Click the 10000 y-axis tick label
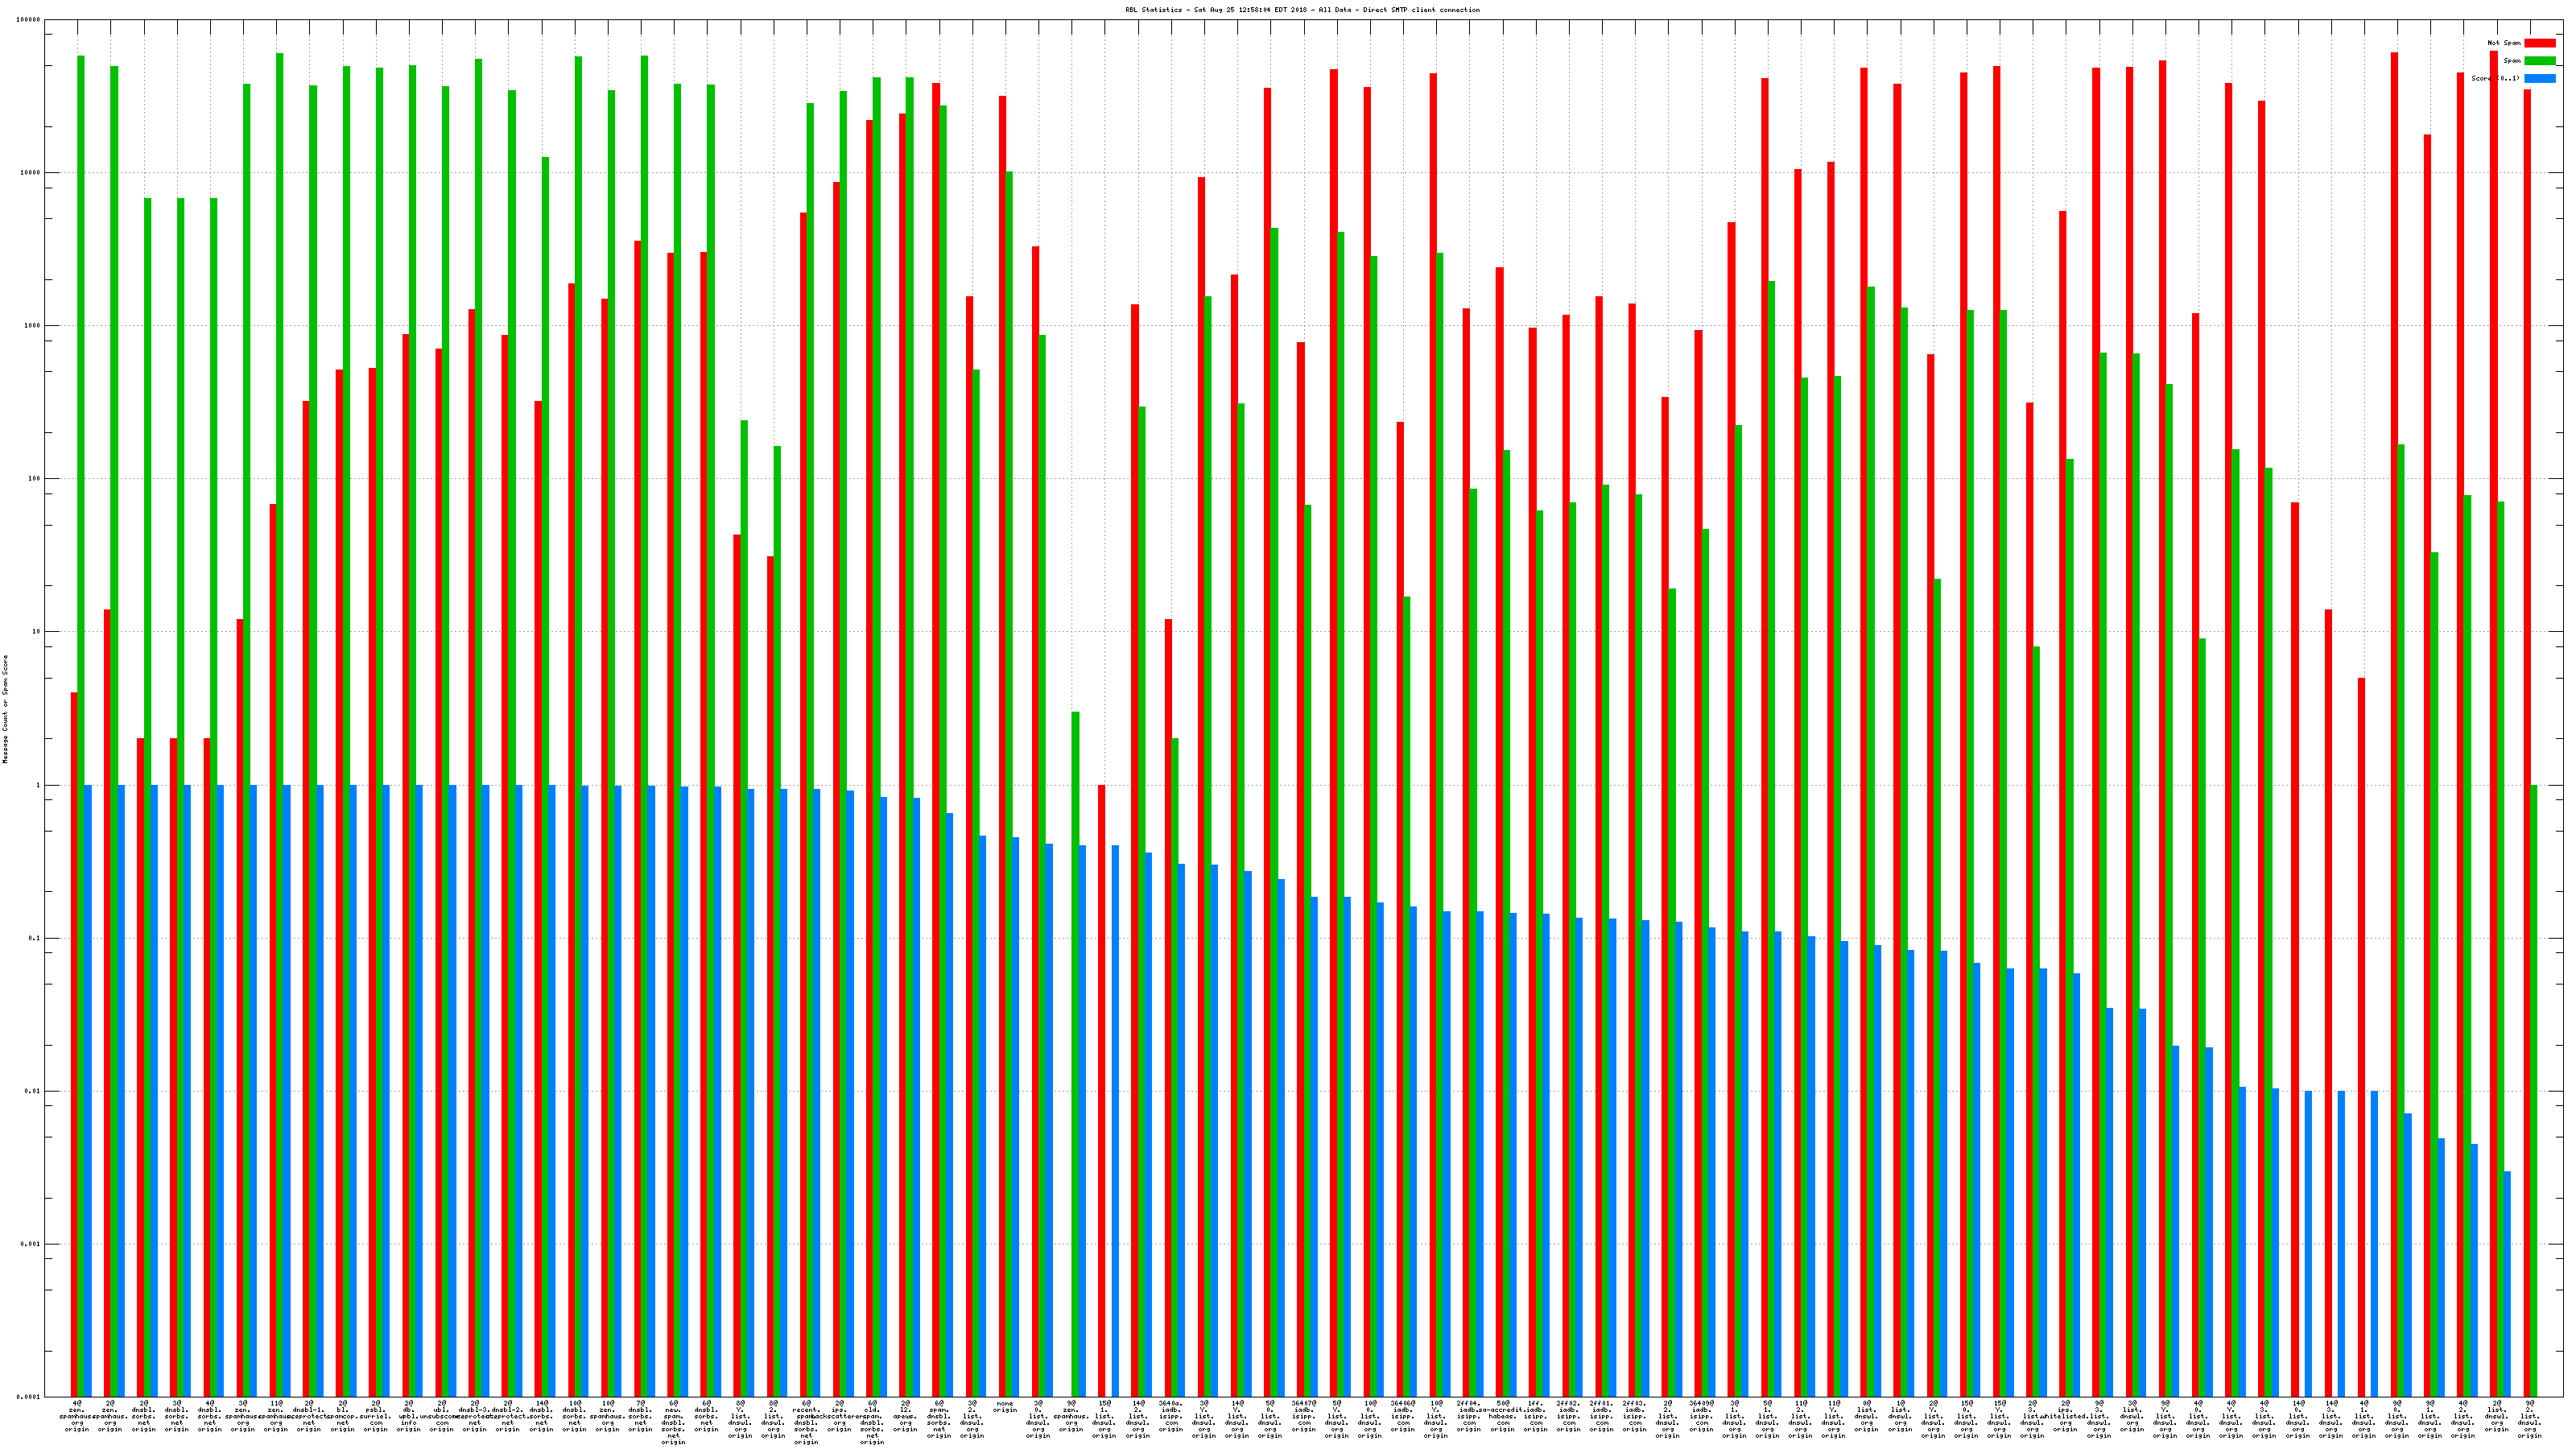This screenshot has width=2576, height=1449. (x=31, y=173)
